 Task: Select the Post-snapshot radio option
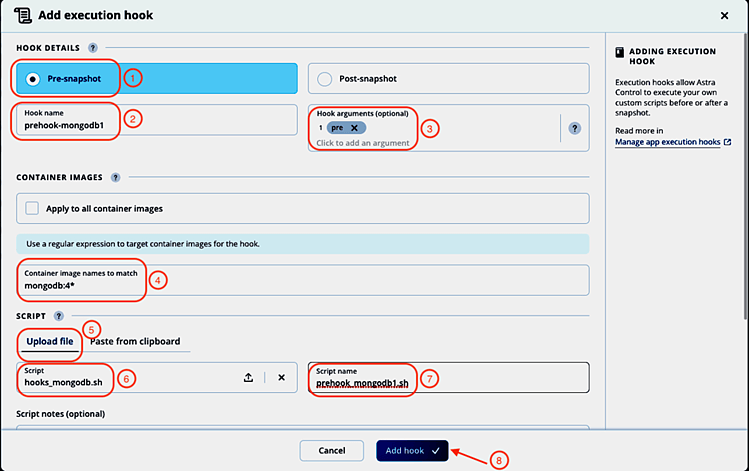(x=324, y=78)
